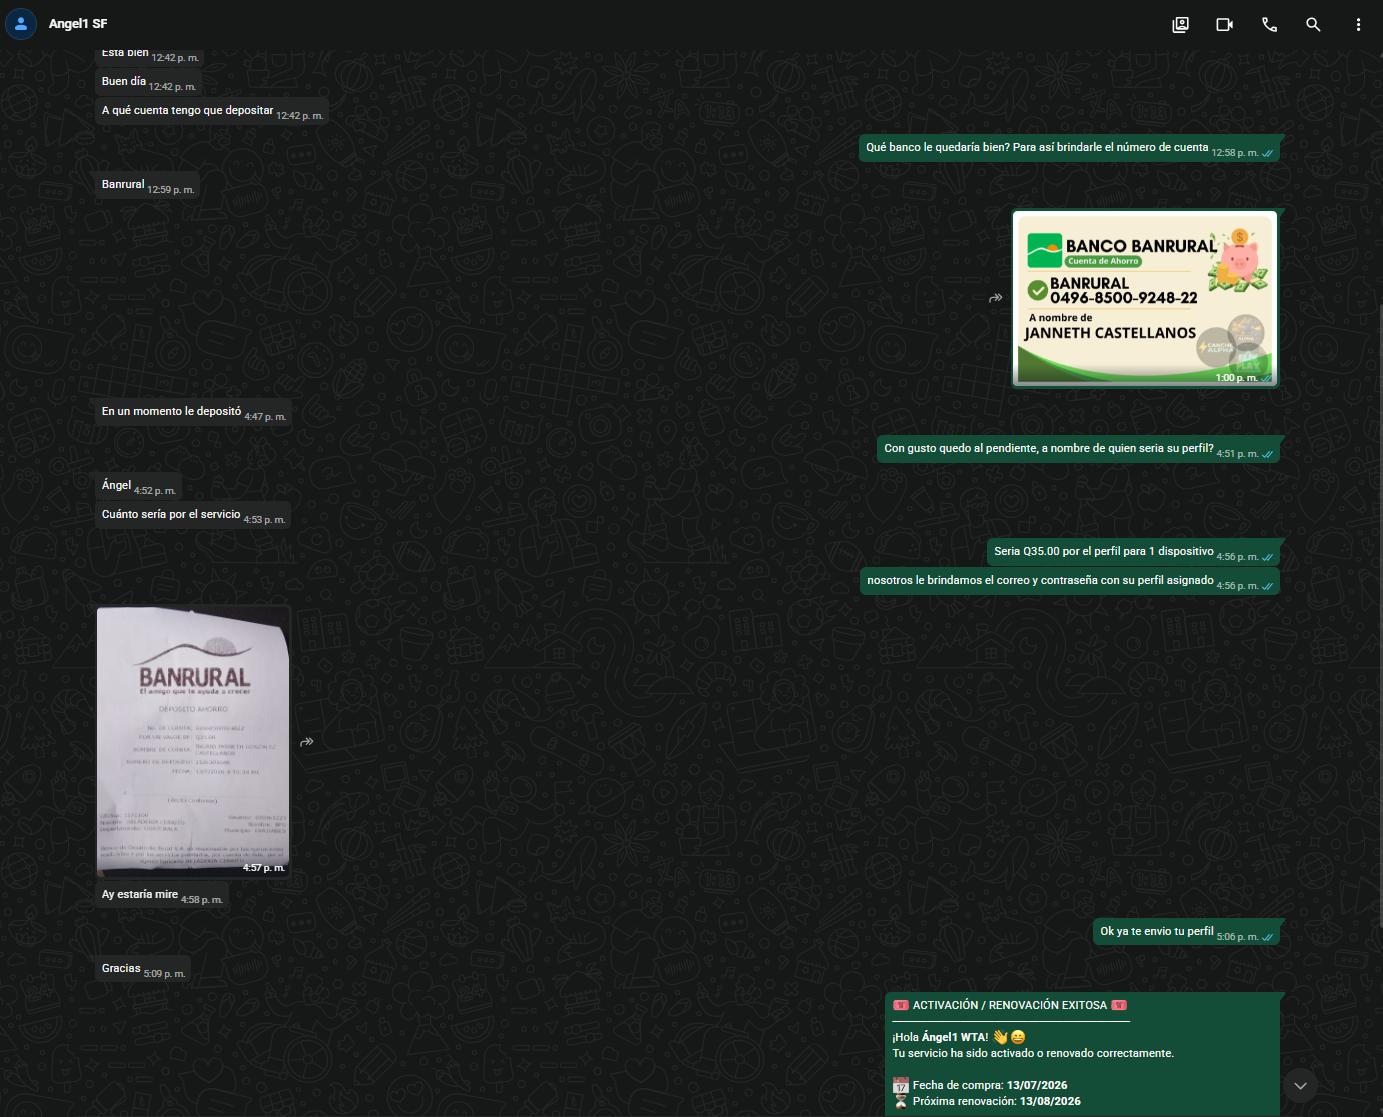Select the "Banrural" text message at 12:59
This screenshot has height=1117, width=1383.
point(147,185)
